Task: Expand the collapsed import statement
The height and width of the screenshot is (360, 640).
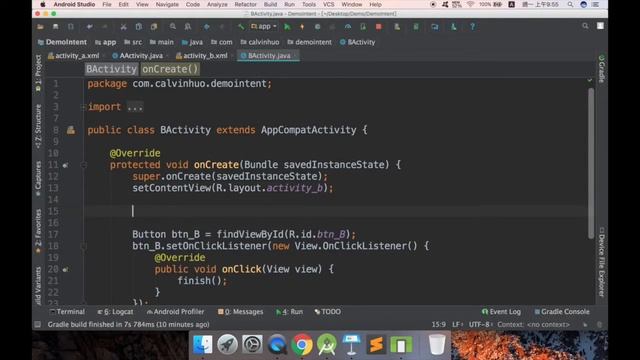Action: (135, 107)
